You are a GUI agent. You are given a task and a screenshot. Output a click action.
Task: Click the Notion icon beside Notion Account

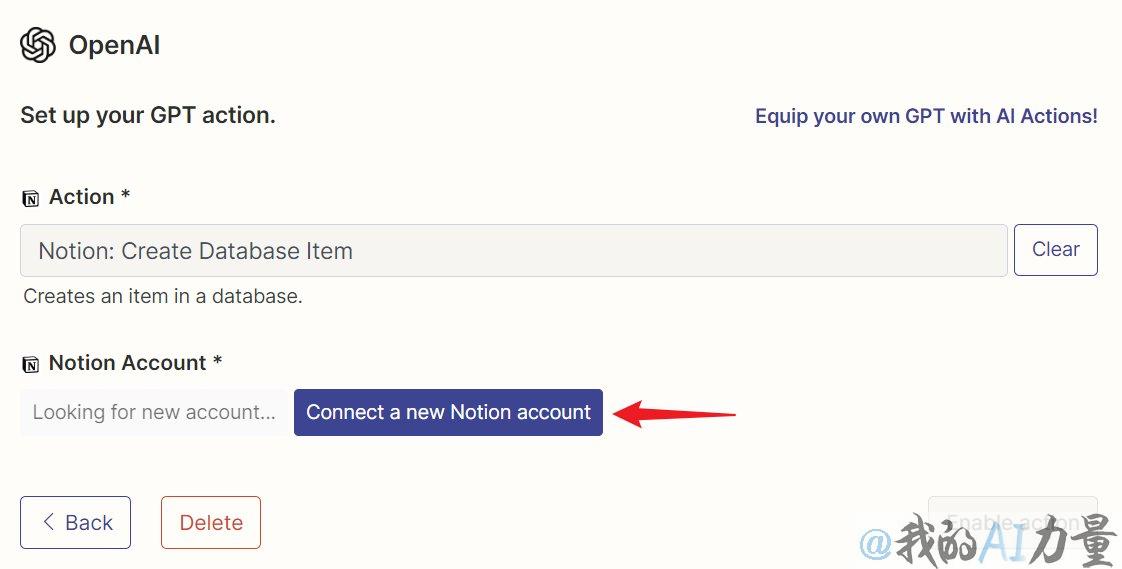[31, 364]
